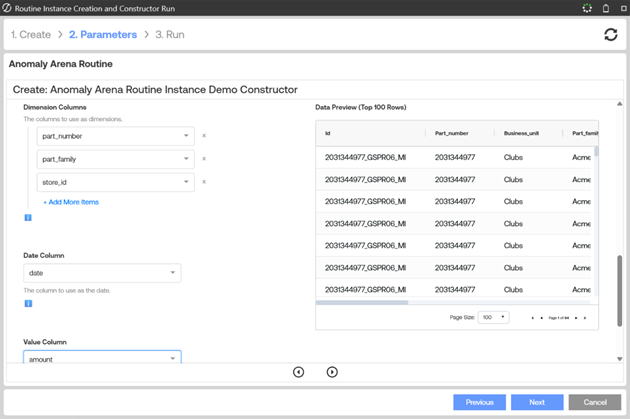This screenshot has width=630, height=419.
Task: Click the Id column header
Action: coord(328,133)
